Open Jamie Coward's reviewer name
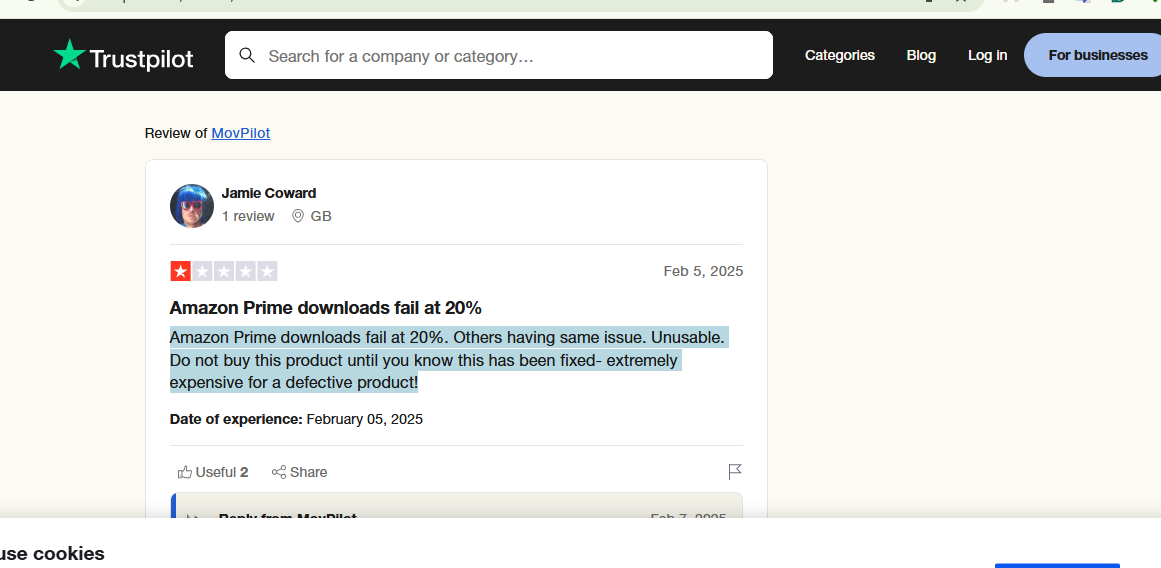This screenshot has height=568, width=1161. tap(269, 193)
